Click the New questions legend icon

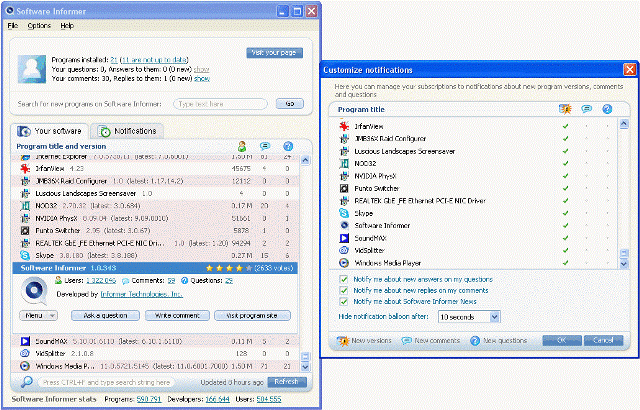(x=475, y=341)
